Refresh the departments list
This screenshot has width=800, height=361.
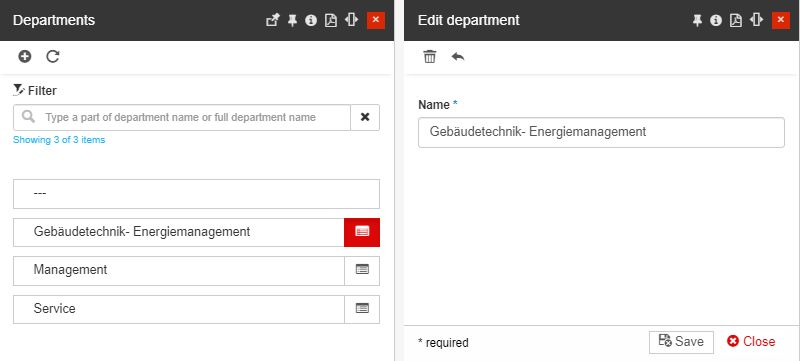pyautogui.click(x=53, y=57)
